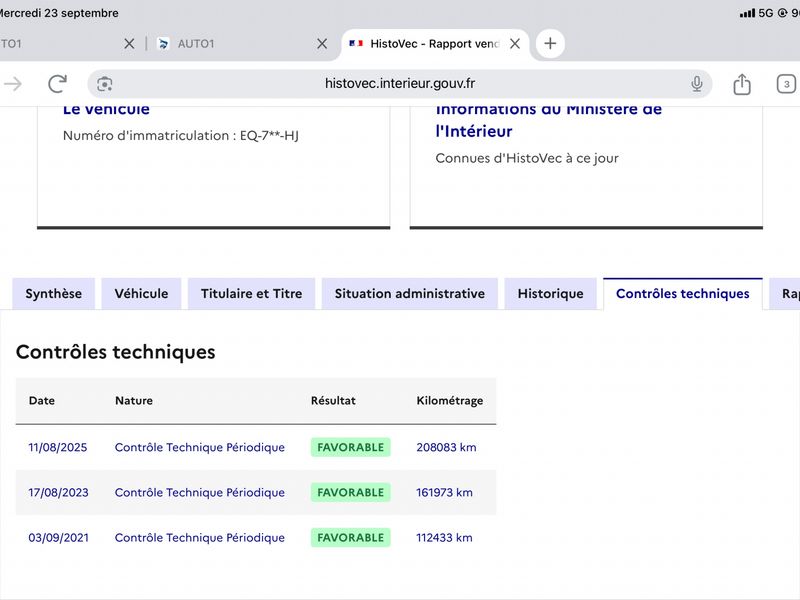The image size is (800, 600).
Task: Click the FAVORABLE badge for 17/08/2023
Action: pos(351,492)
